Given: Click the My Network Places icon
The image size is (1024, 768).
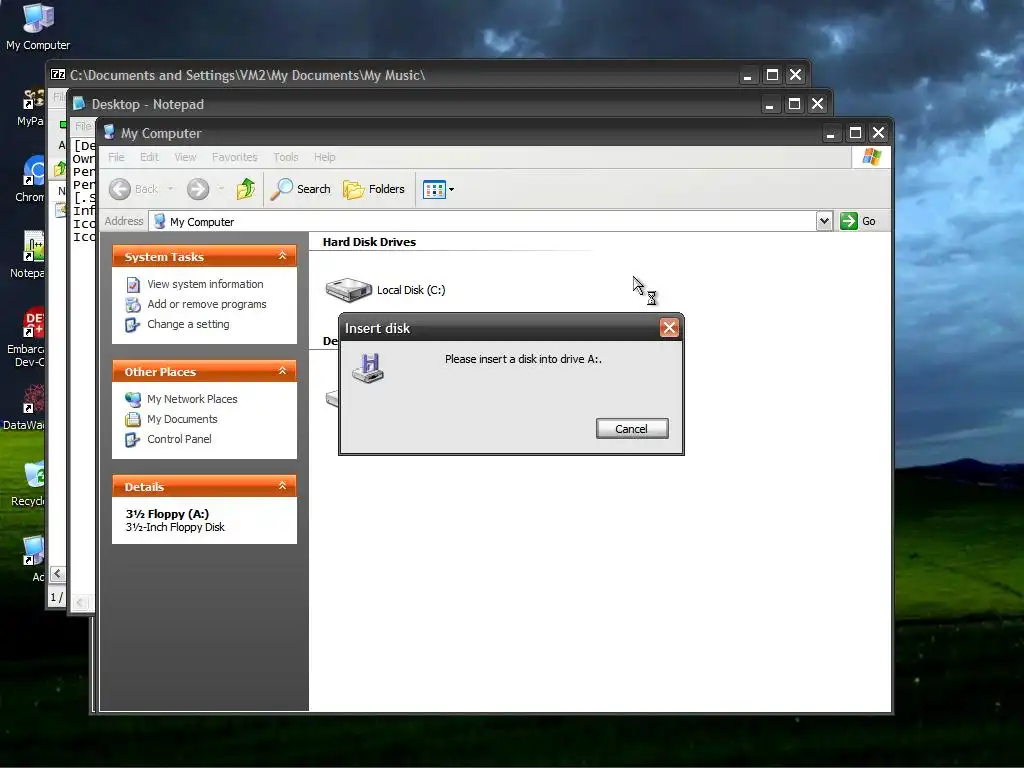Looking at the screenshot, I should tap(133, 399).
